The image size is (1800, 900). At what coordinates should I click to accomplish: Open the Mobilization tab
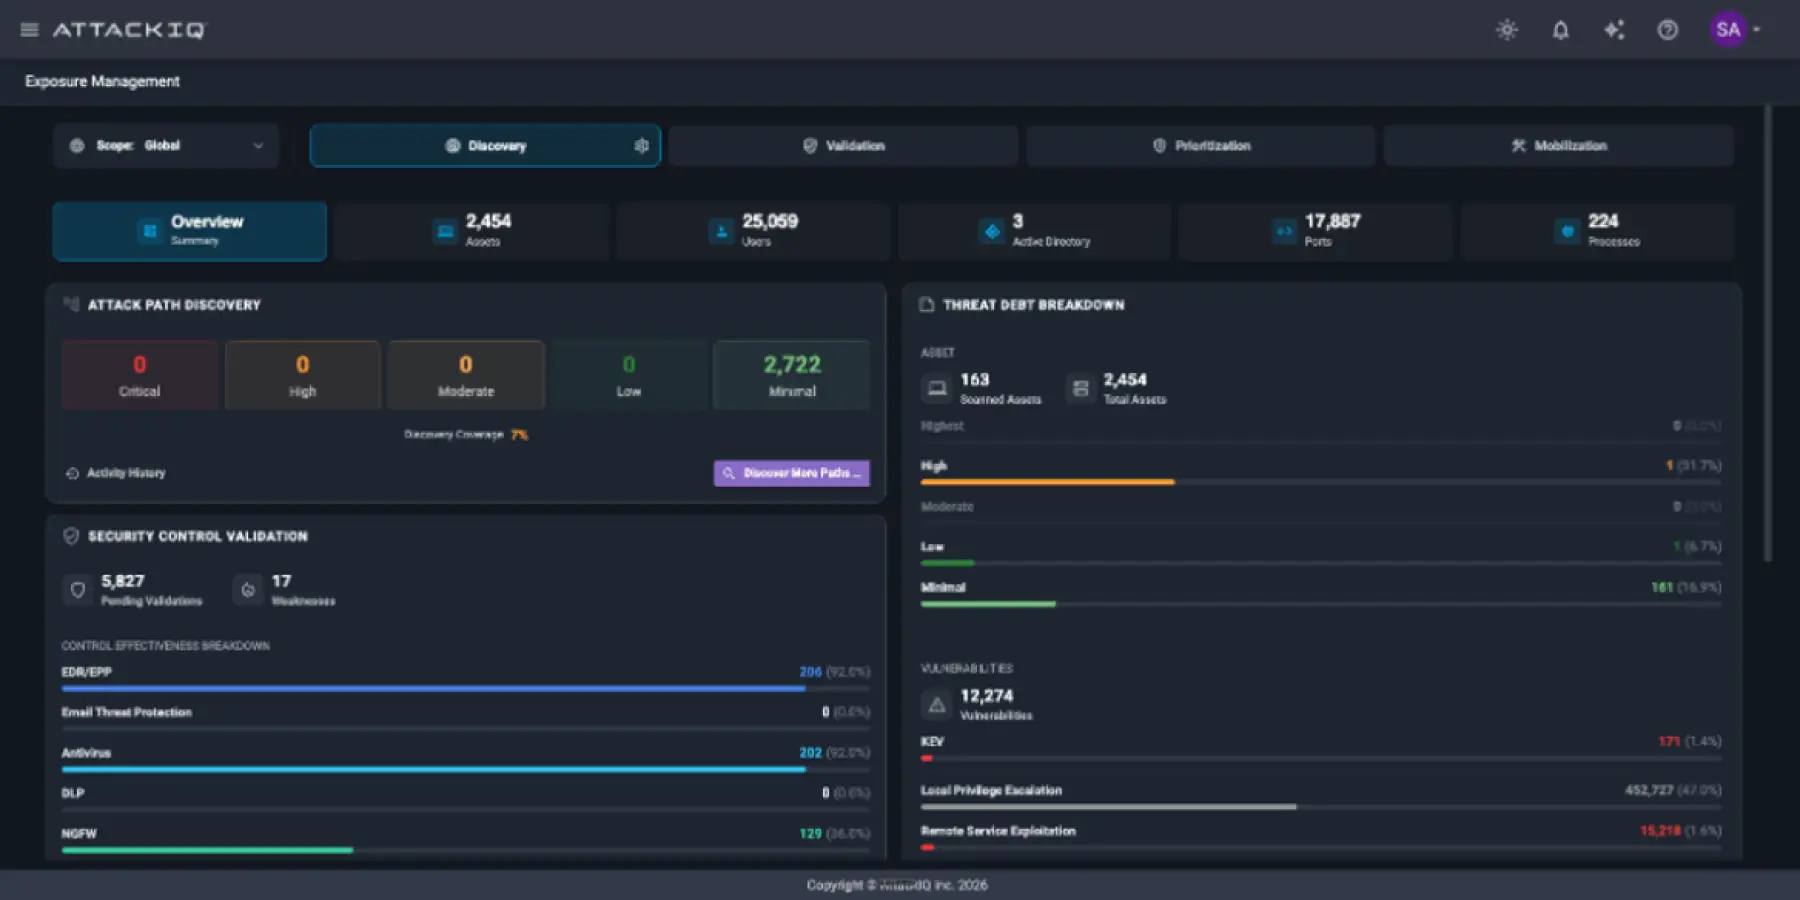click(1558, 146)
